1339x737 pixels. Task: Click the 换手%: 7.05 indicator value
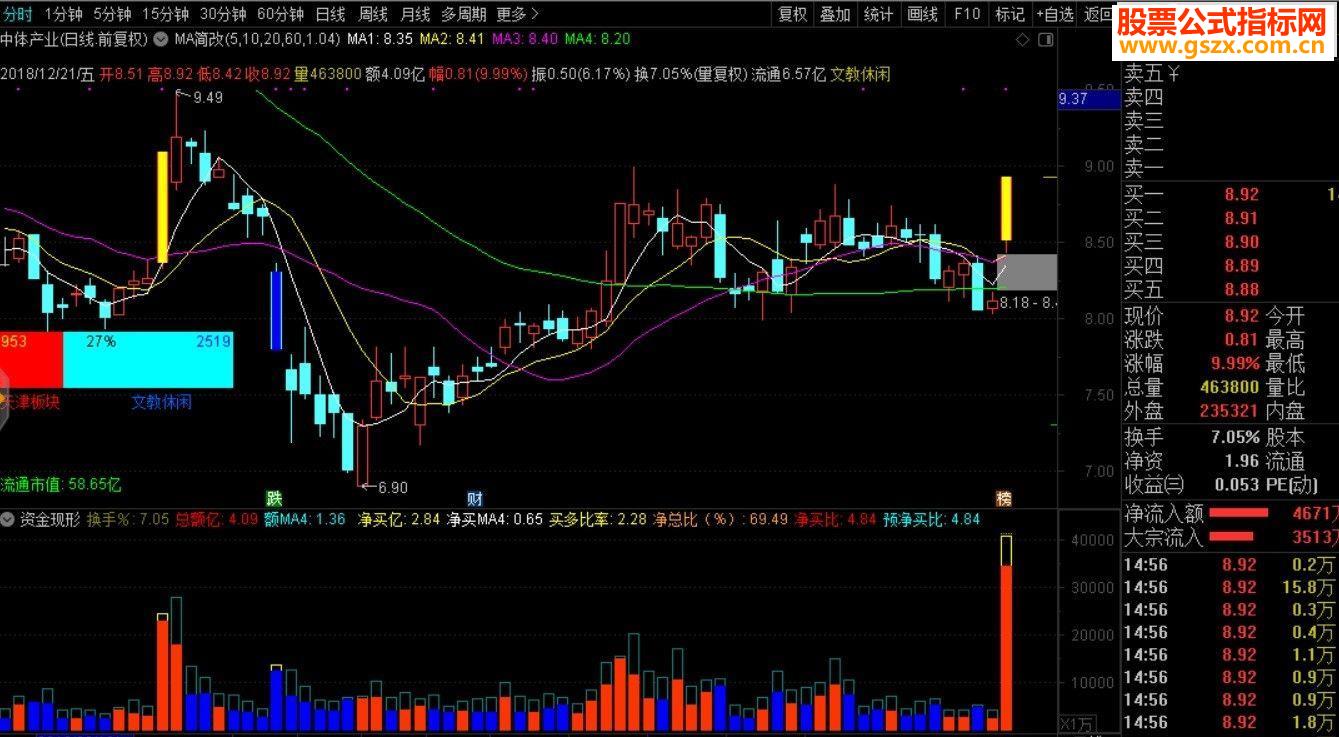[128, 520]
